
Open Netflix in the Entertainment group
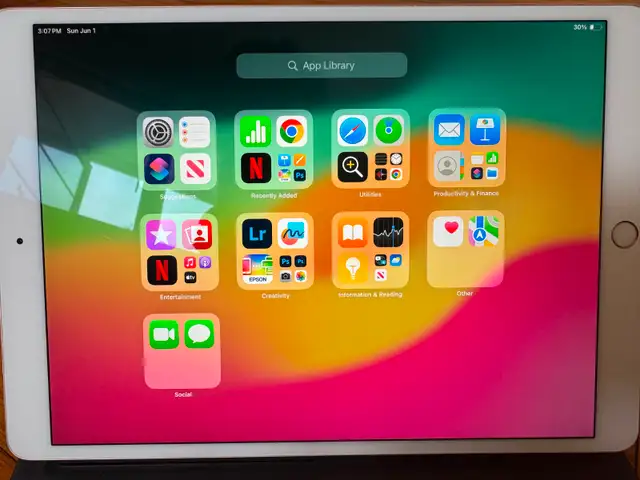[162, 270]
